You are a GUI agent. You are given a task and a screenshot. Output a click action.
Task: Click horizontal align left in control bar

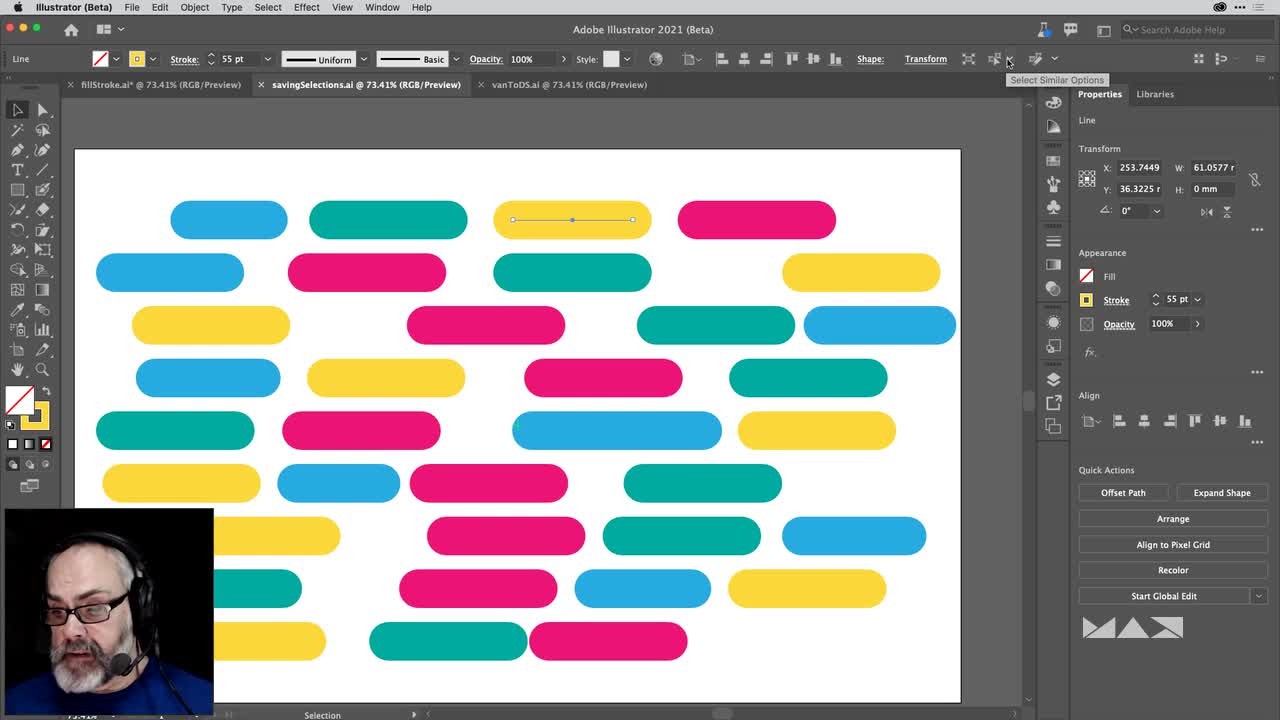pos(721,59)
